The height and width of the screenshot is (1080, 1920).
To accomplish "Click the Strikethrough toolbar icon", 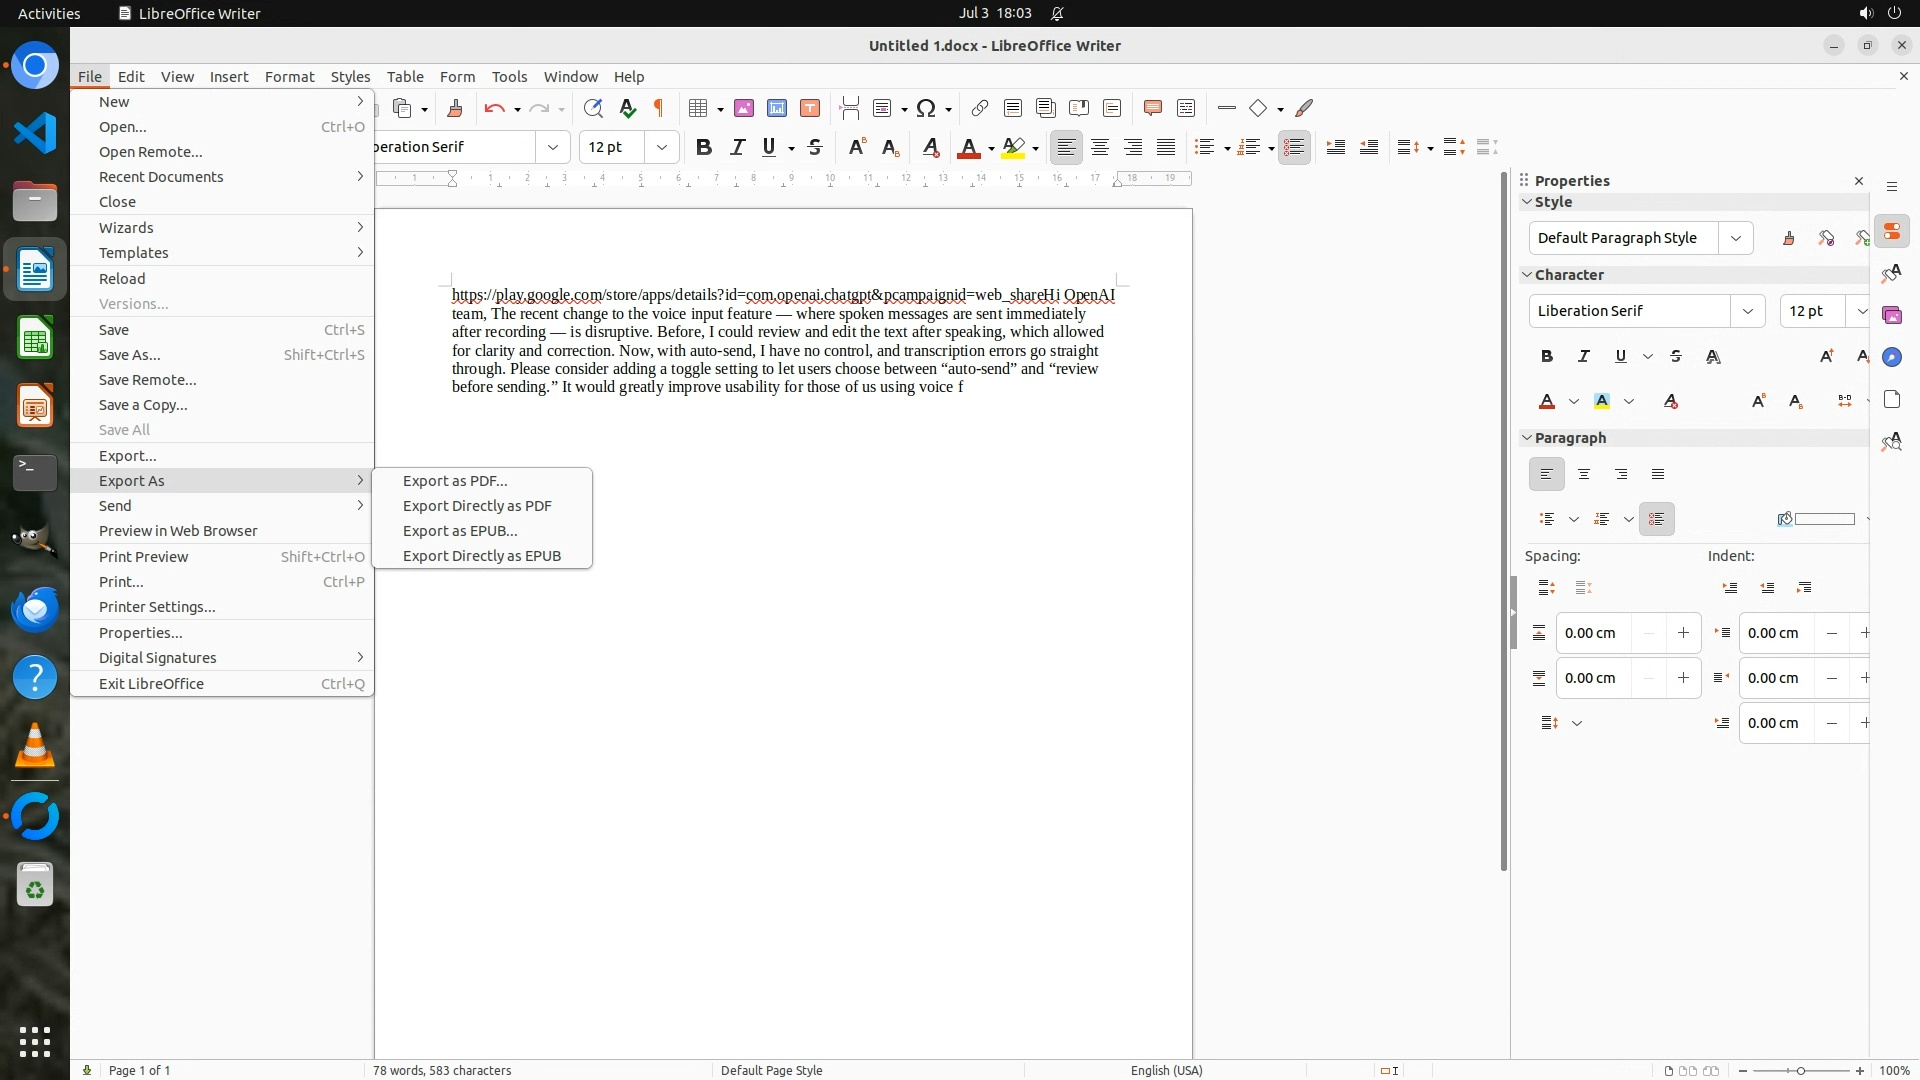I will (x=815, y=147).
